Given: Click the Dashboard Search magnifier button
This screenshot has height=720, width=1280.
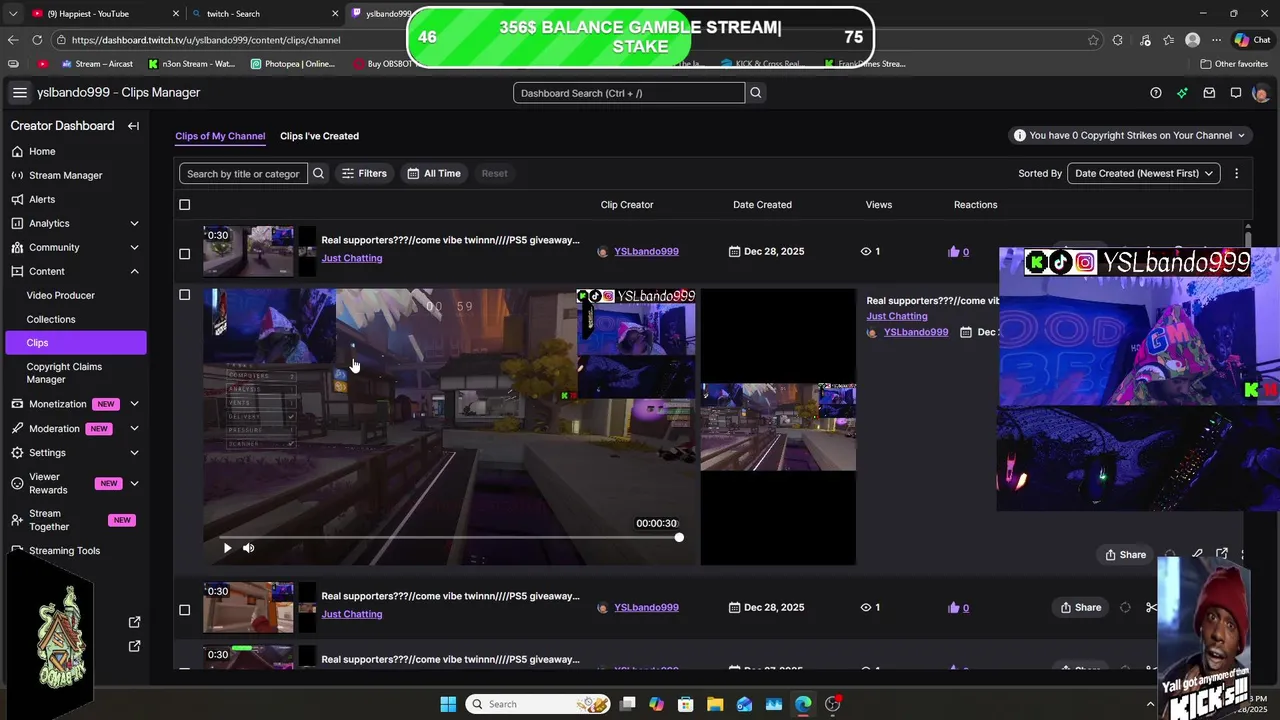Looking at the screenshot, I should point(756,93).
